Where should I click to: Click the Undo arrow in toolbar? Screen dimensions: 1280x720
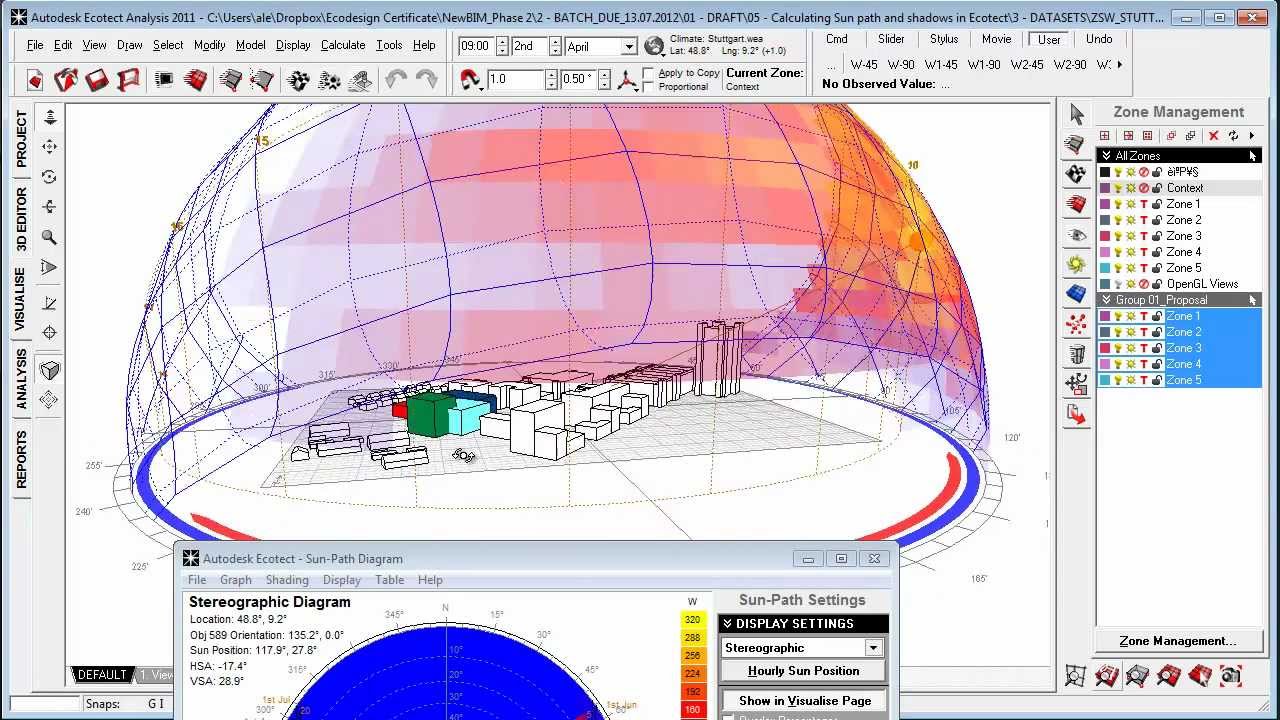(396, 80)
